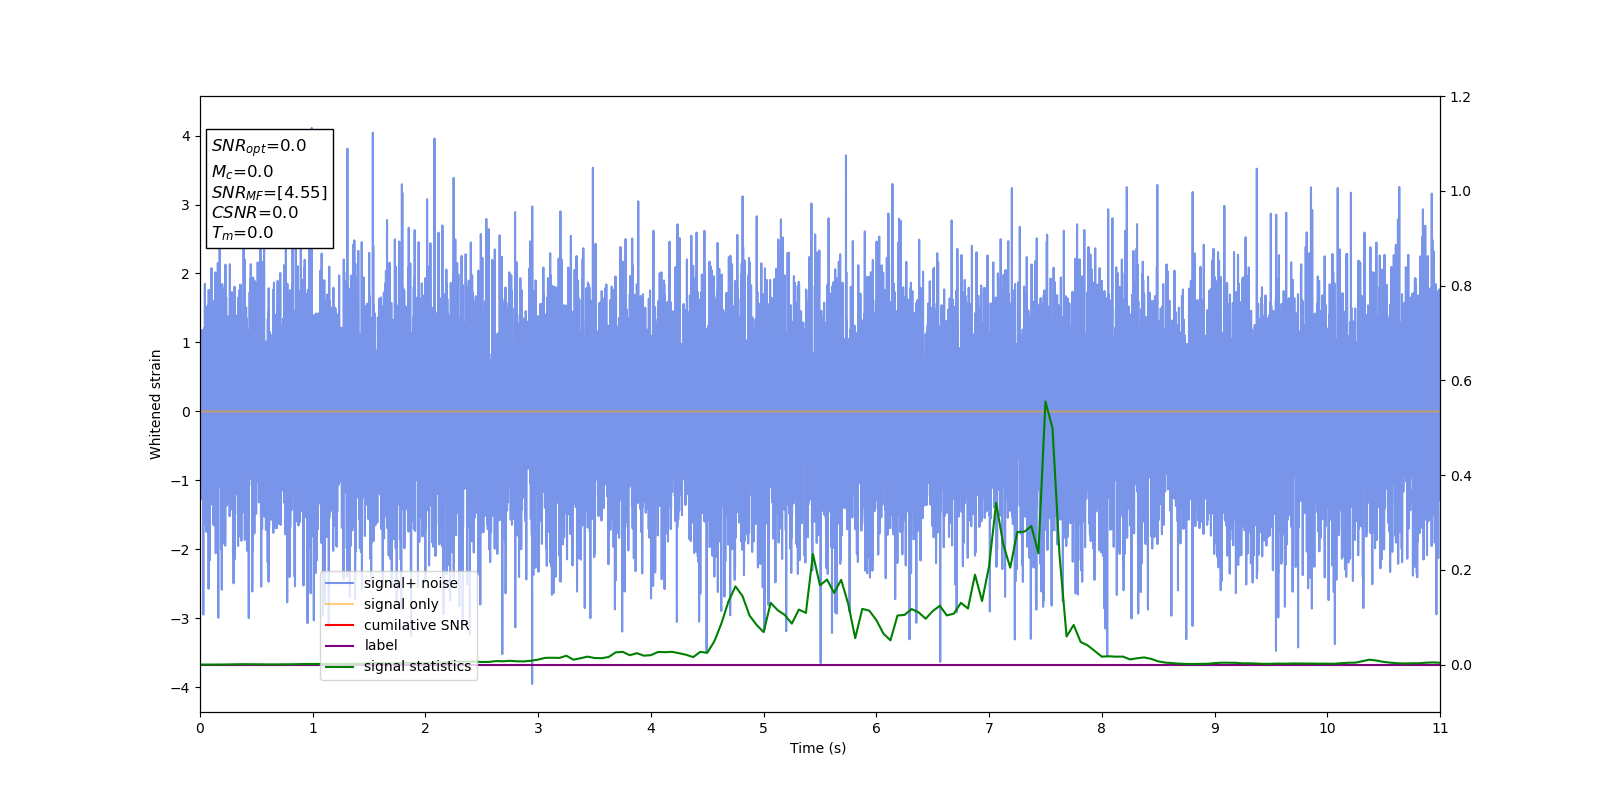This screenshot has width=1600, height=800.
Task: Click the Mc=0.0 annotation text
Action: tap(242, 172)
